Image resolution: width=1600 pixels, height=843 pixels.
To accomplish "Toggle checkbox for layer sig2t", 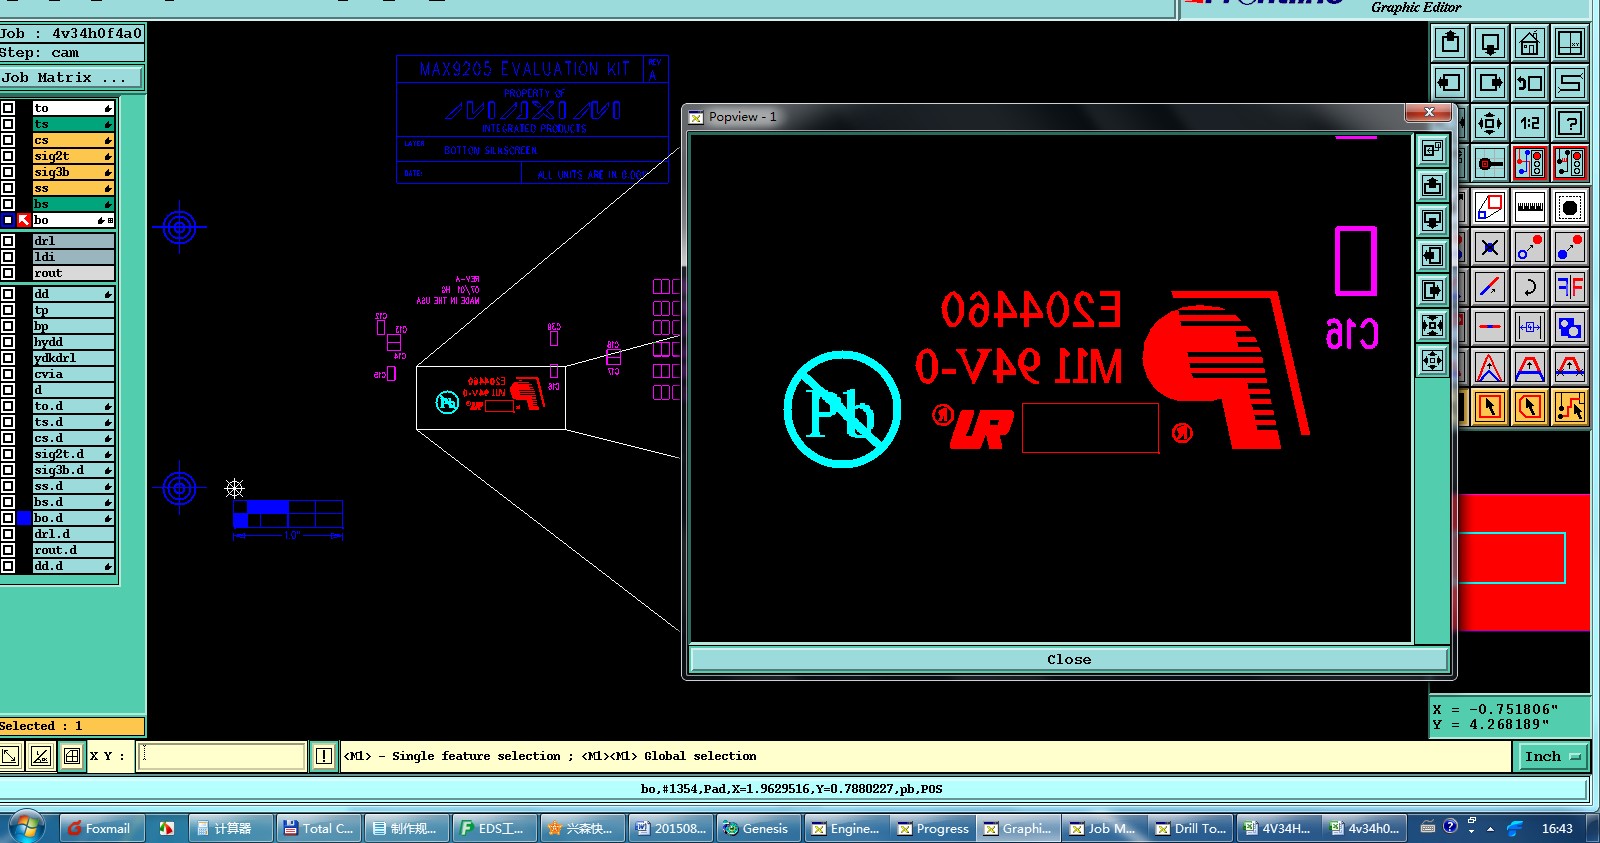I will (x=8, y=156).
